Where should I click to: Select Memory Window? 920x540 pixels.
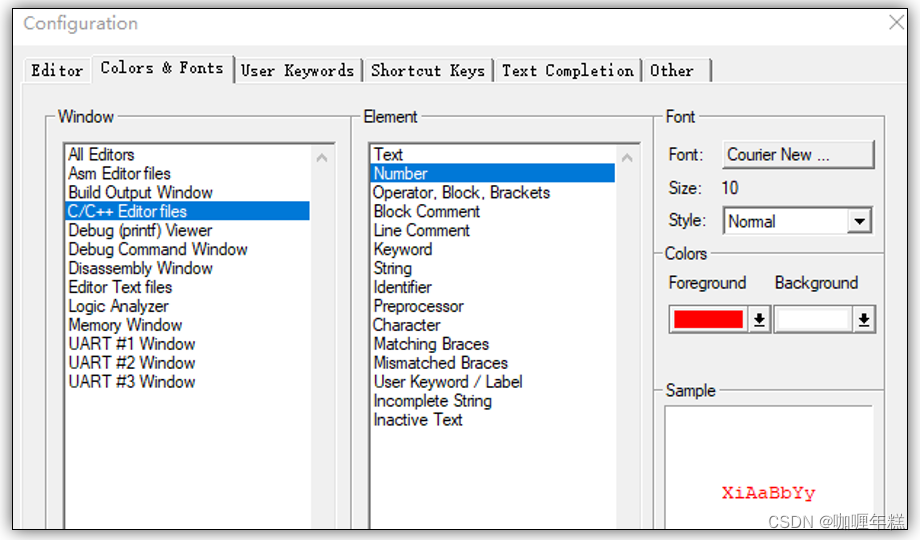pyautogui.click(x=188, y=325)
